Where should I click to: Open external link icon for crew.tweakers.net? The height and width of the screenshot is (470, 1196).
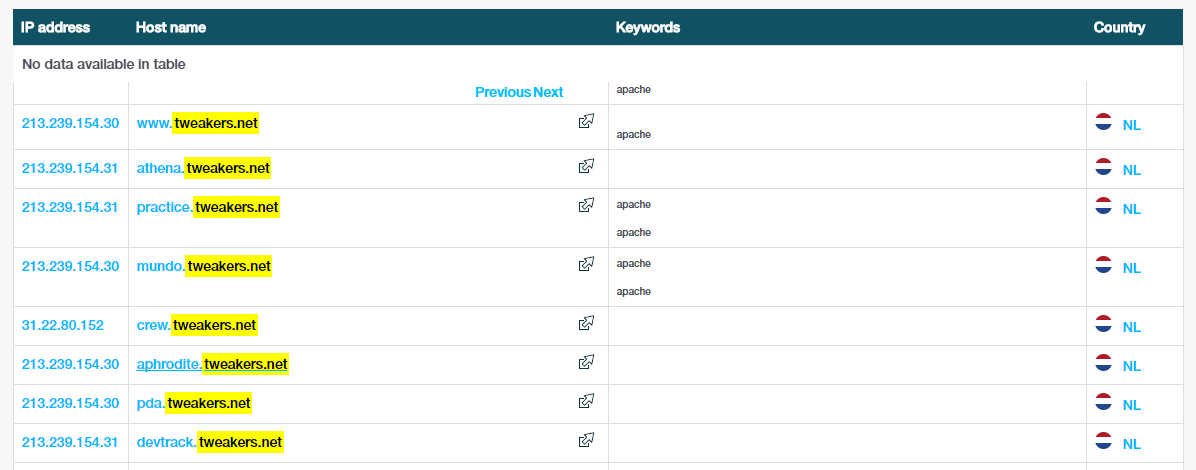[x=586, y=323]
